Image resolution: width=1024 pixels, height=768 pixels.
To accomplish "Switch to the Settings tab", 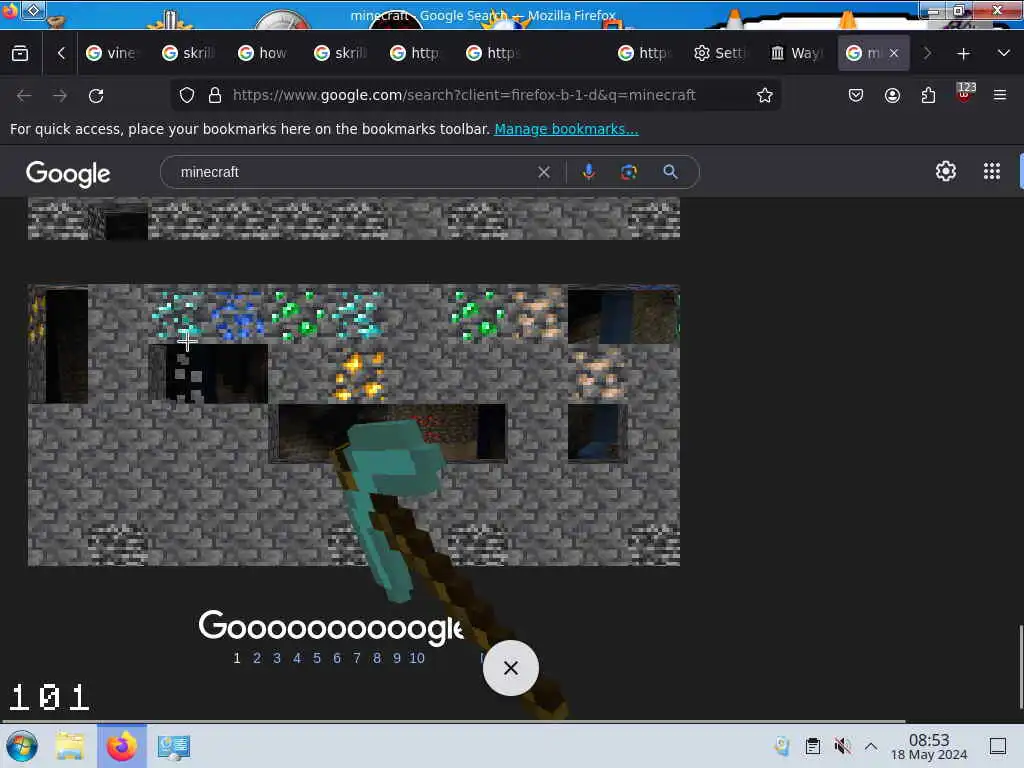I will tap(720, 53).
